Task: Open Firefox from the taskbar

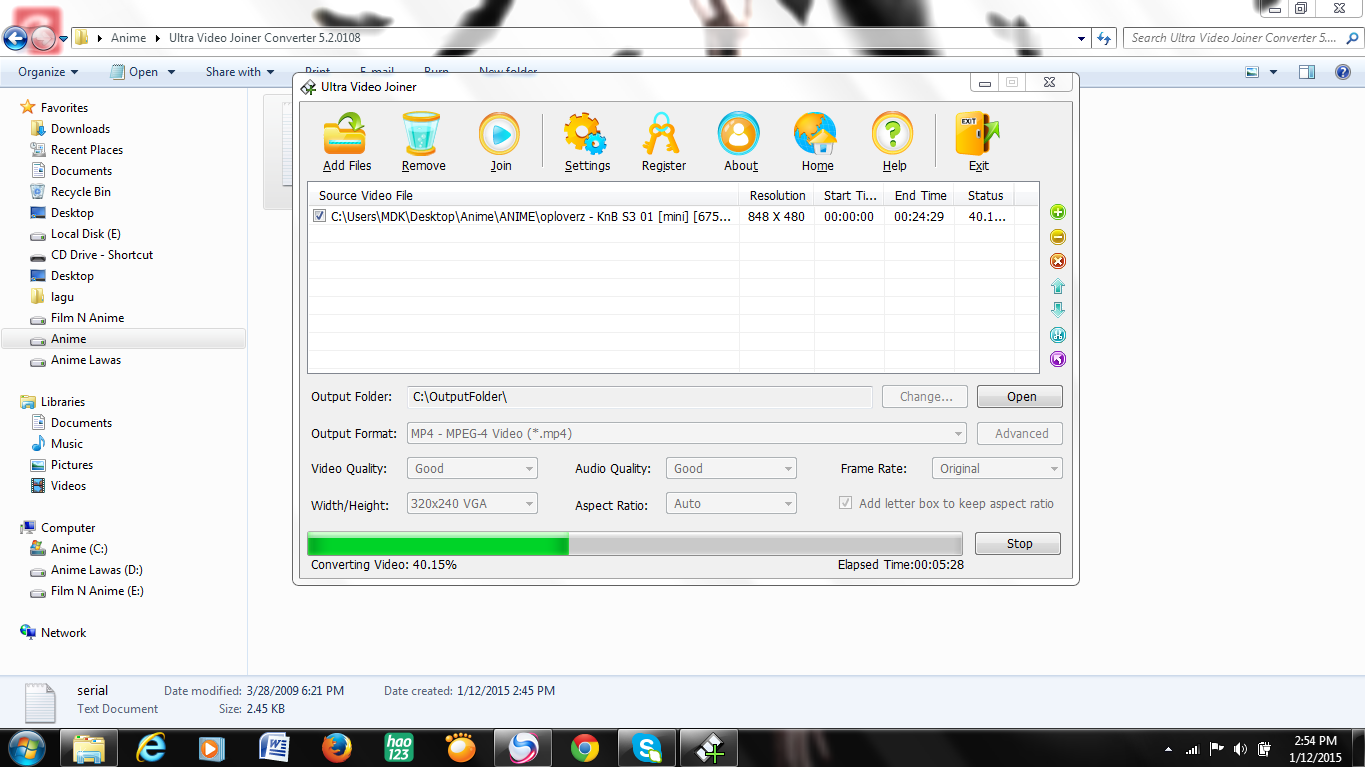Action: click(337, 748)
